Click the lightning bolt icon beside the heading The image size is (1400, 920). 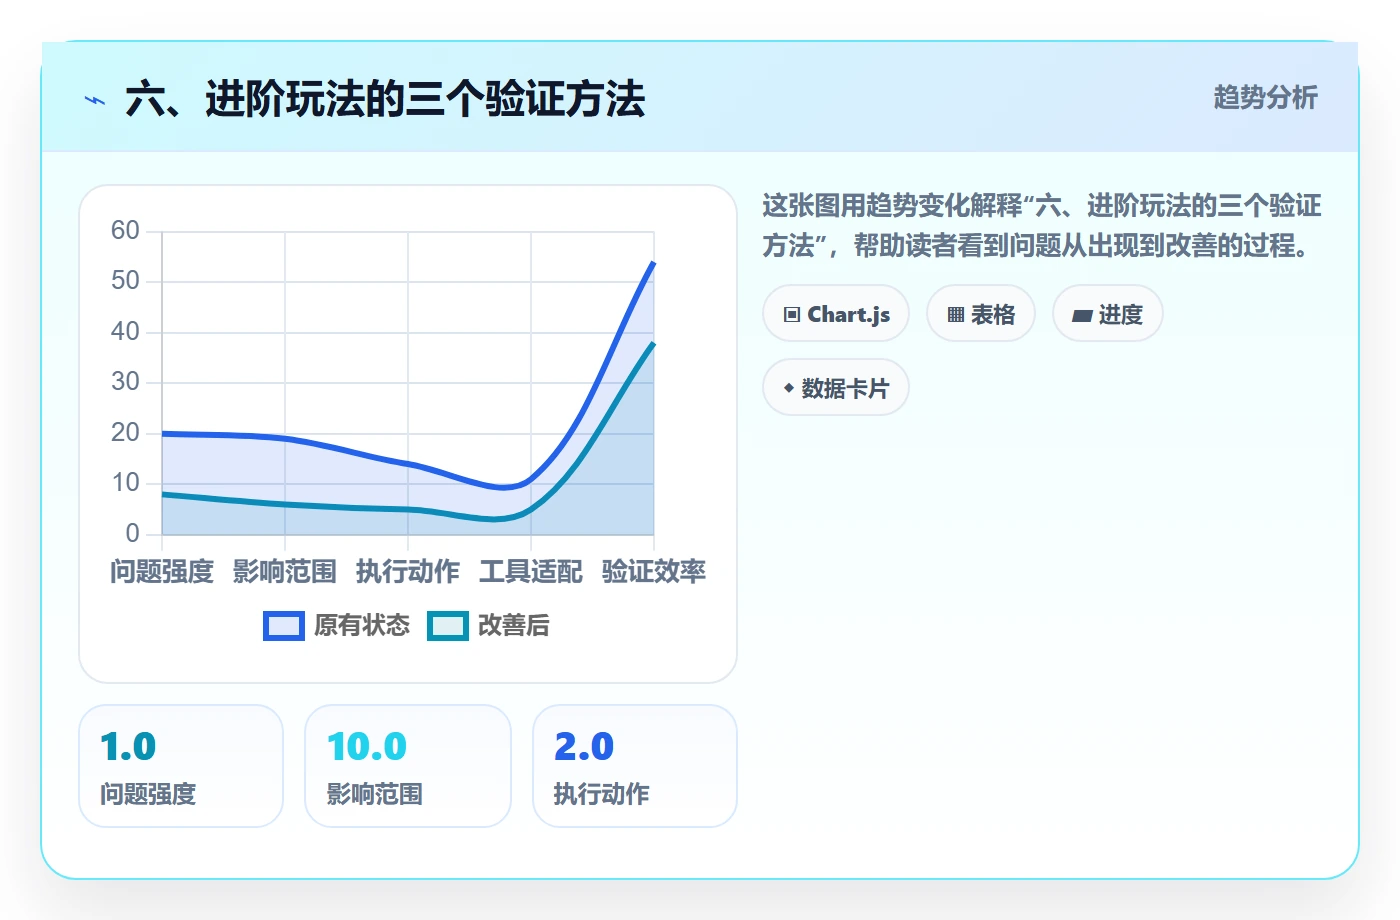pyautogui.click(x=95, y=100)
